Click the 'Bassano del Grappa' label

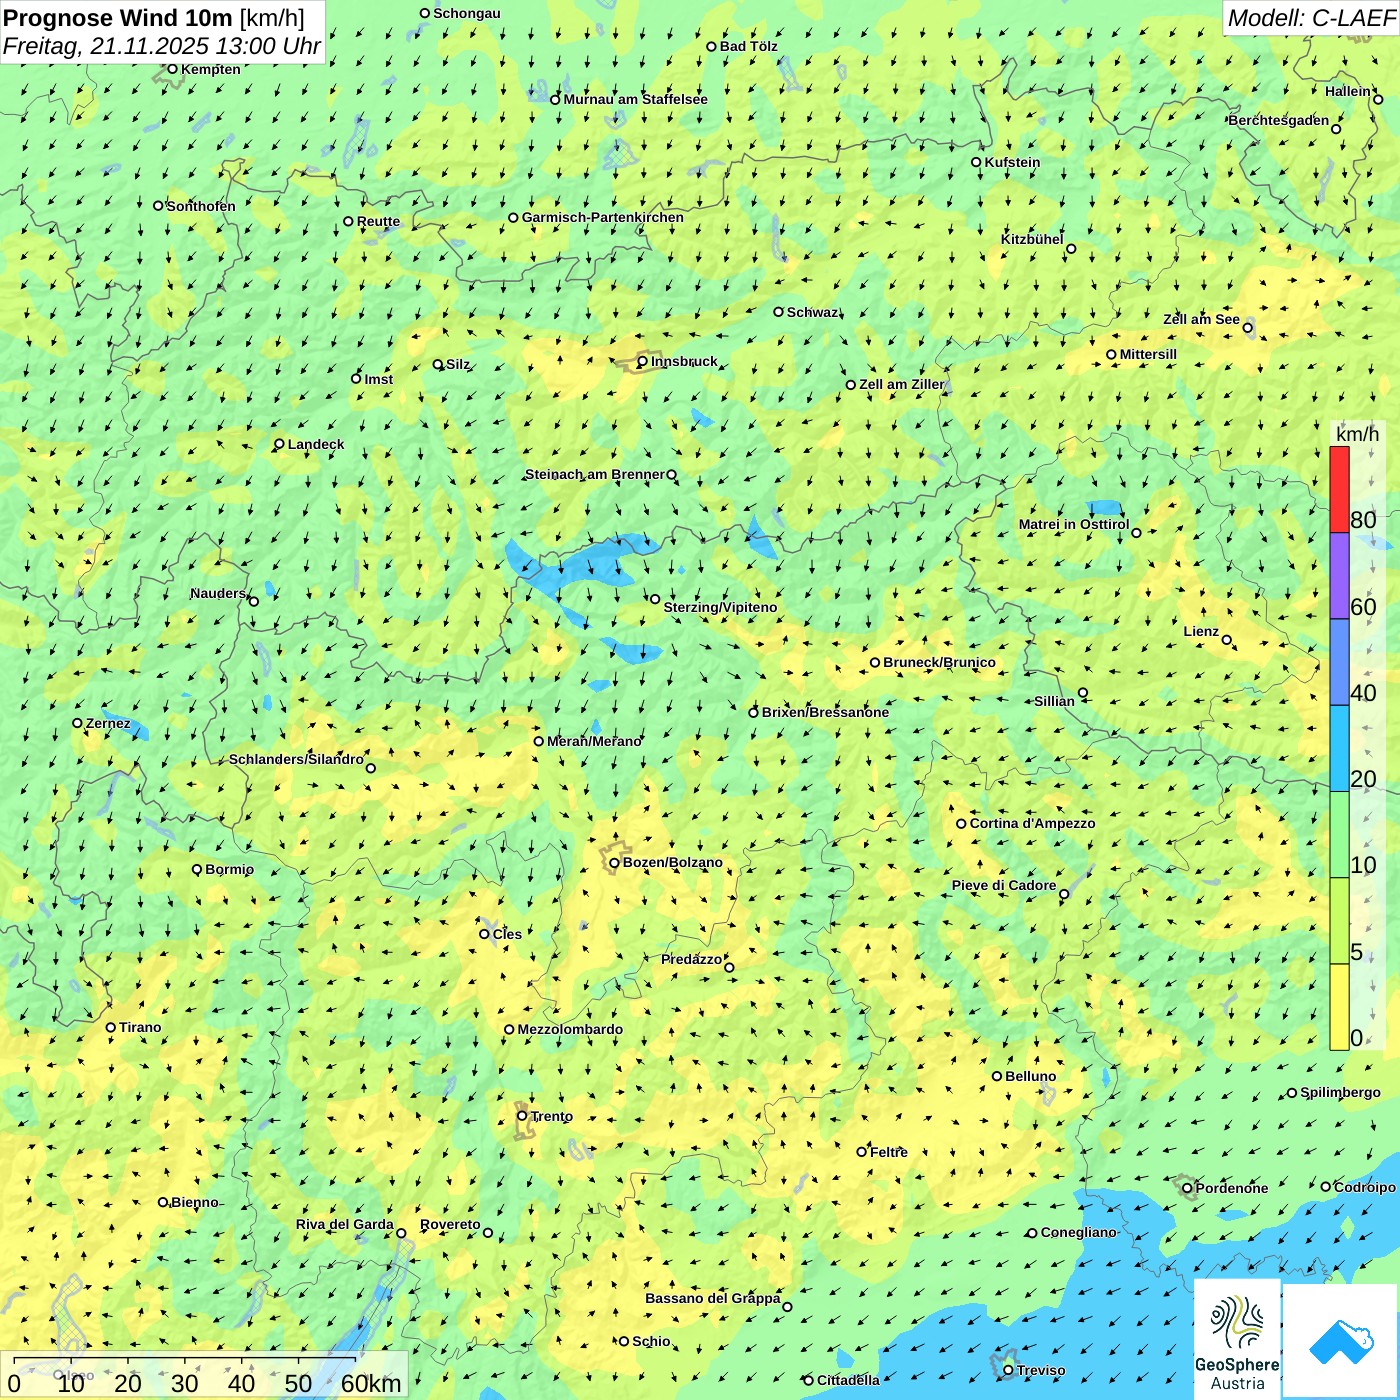pos(713,1298)
